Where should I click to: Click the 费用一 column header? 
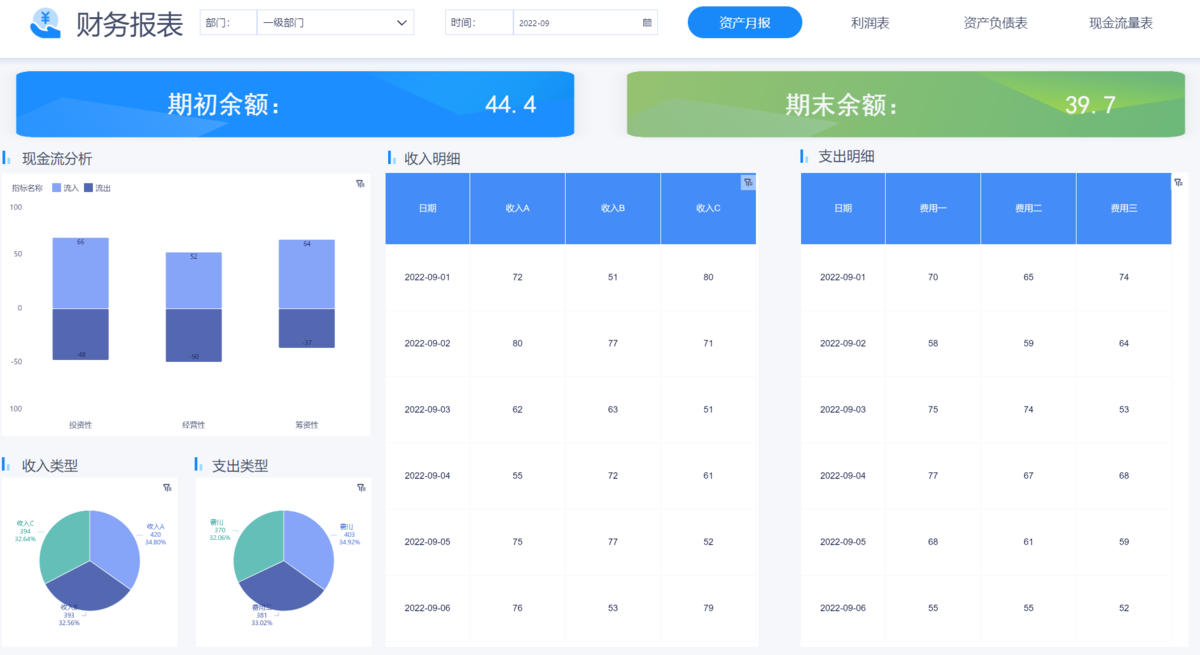pyautogui.click(x=933, y=208)
